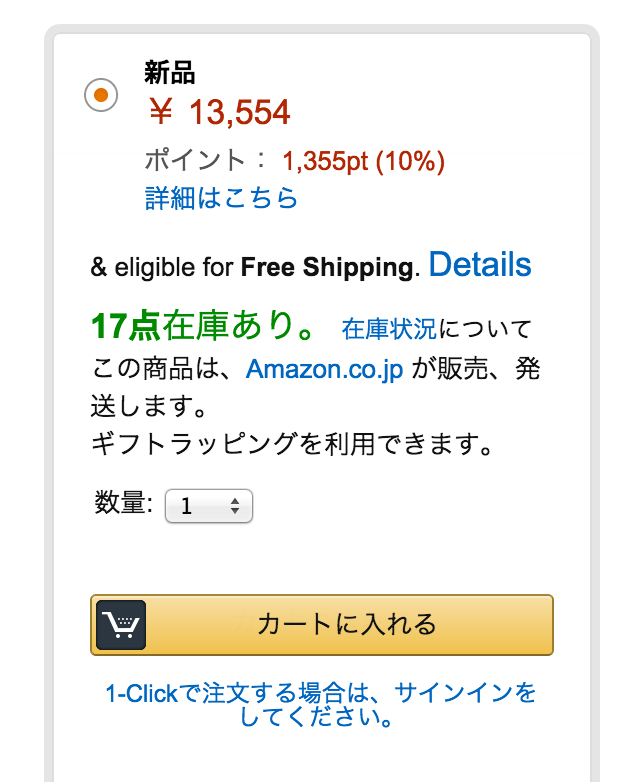Open the Free Shipping Details link
Viewport: 624px width, 782px height.
point(480,264)
